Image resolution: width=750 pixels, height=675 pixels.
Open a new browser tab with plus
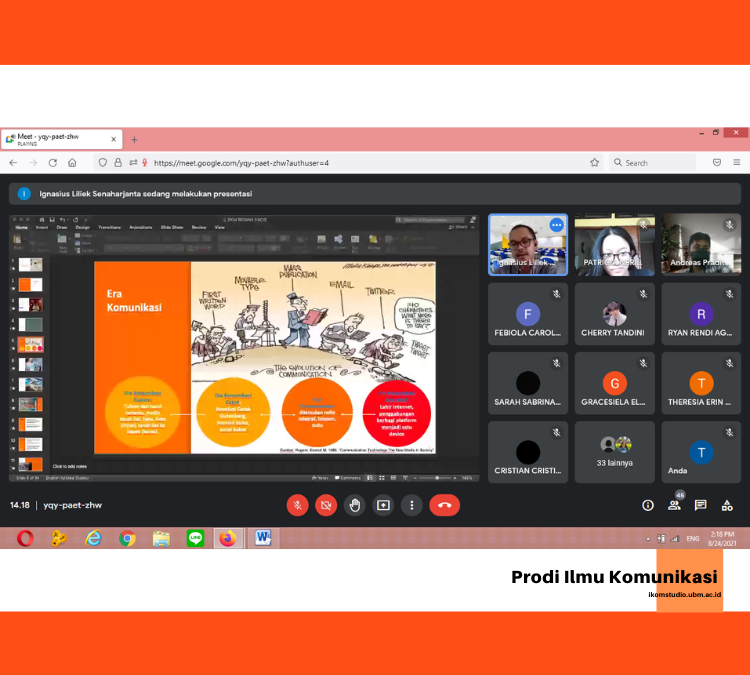tap(134, 140)
